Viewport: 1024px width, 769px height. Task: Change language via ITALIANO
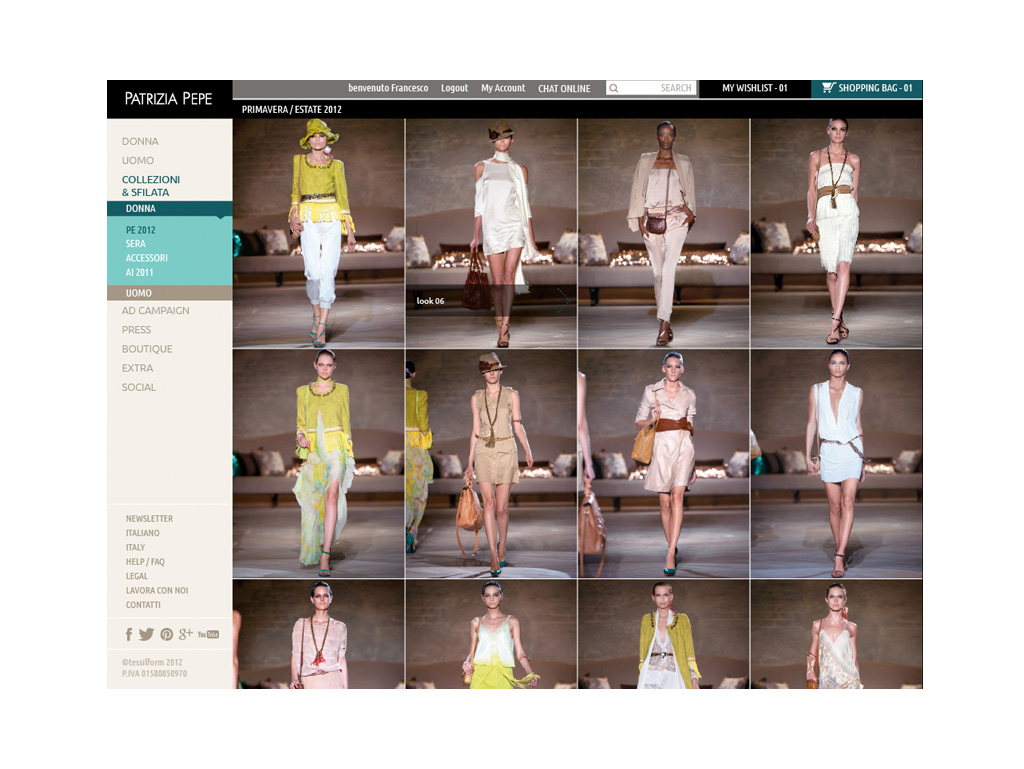(x=142, y=533)
